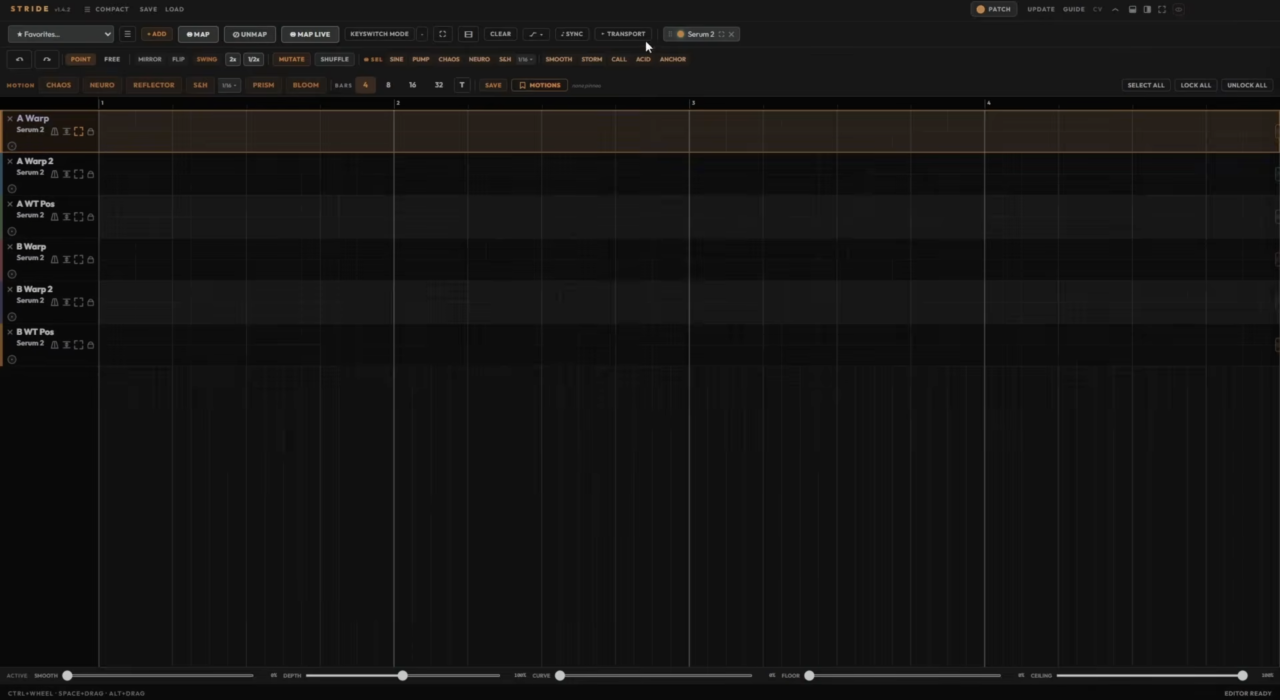Screen dimensions: 1280x700
Task: Set bars to 8
Action: (x=388, y=85)
